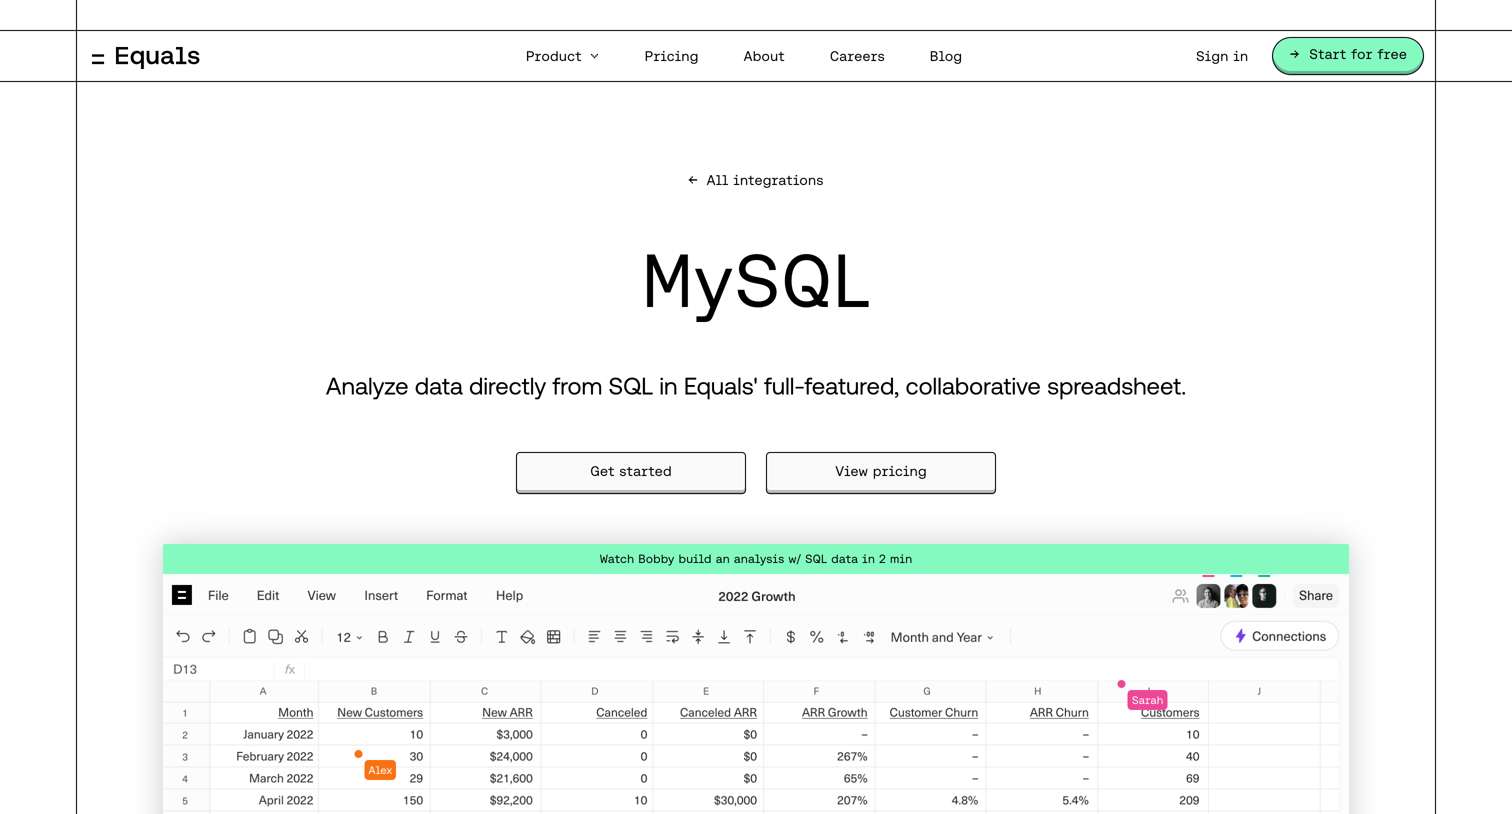The width and height of the screenshot is (1512, 814).
Task: Click the View pricing button
Action: (x=881, y=472)
